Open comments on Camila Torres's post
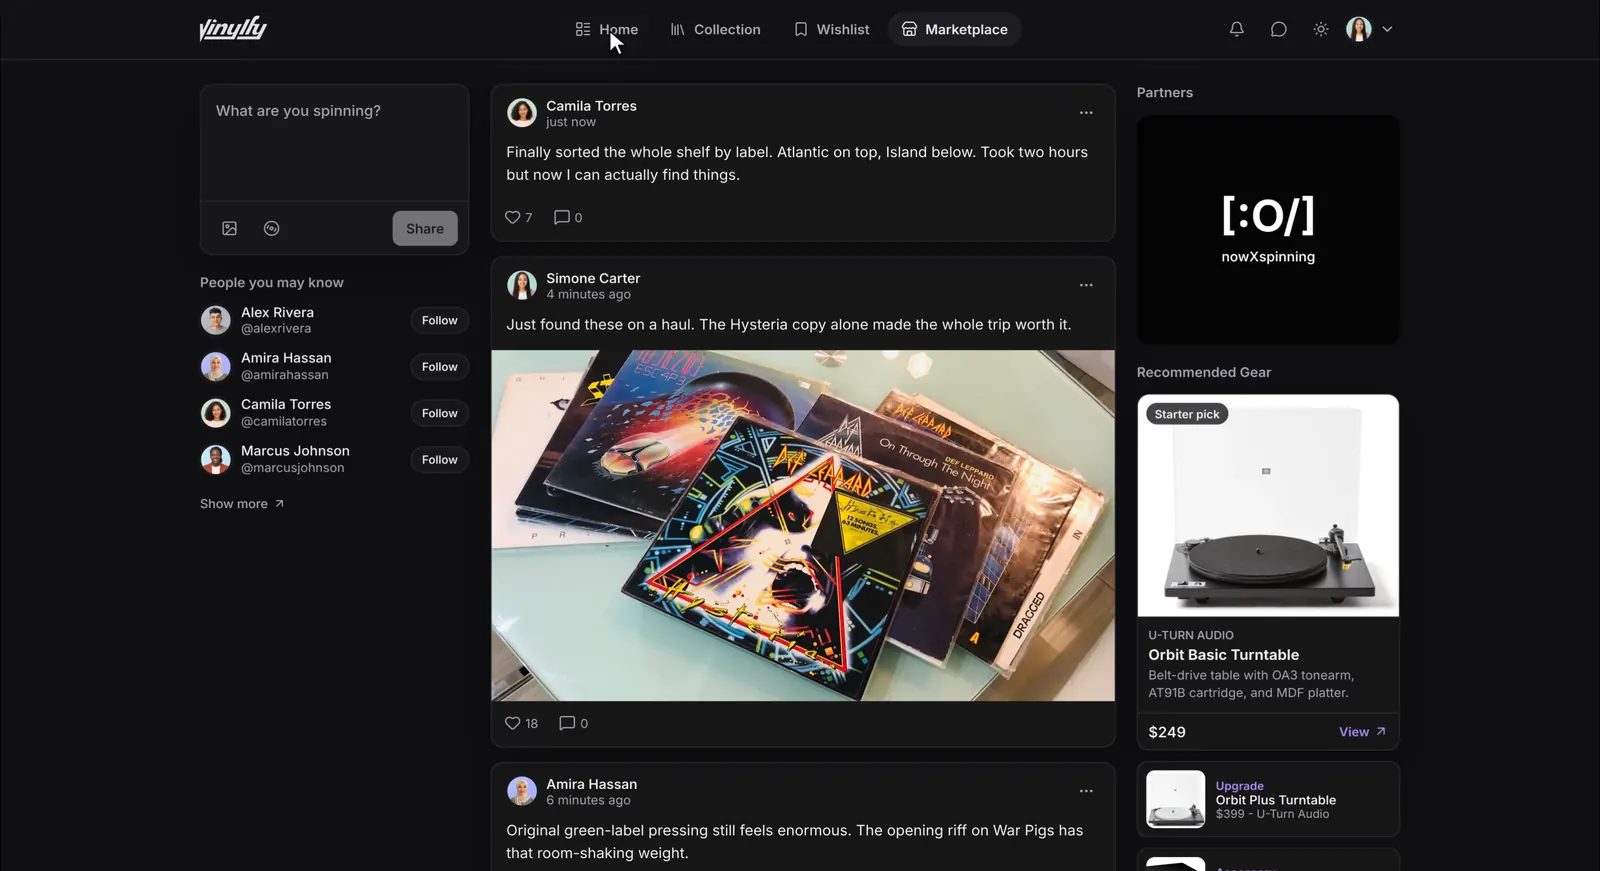This screenshot has height=871, width=1600. pyautogui.click(x=568, y=217)
